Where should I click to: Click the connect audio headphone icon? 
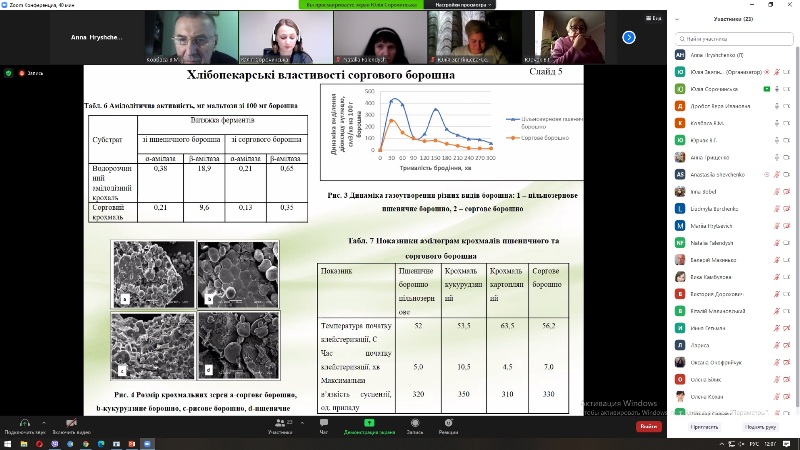pyautogui.click(x=23, y=423)
